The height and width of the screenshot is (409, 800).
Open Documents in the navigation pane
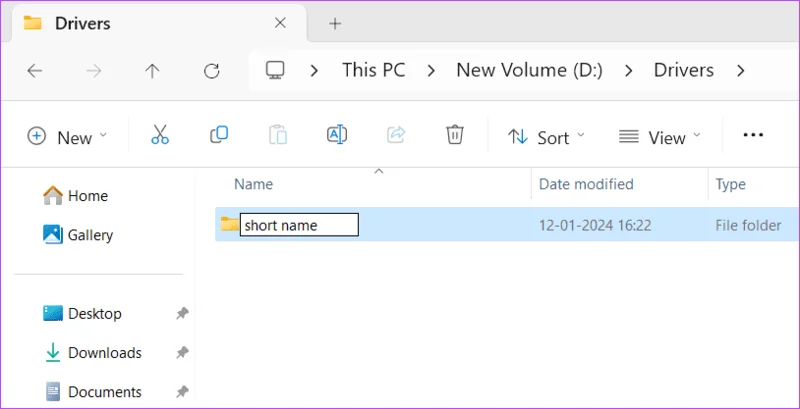click(x=105, y=392)
